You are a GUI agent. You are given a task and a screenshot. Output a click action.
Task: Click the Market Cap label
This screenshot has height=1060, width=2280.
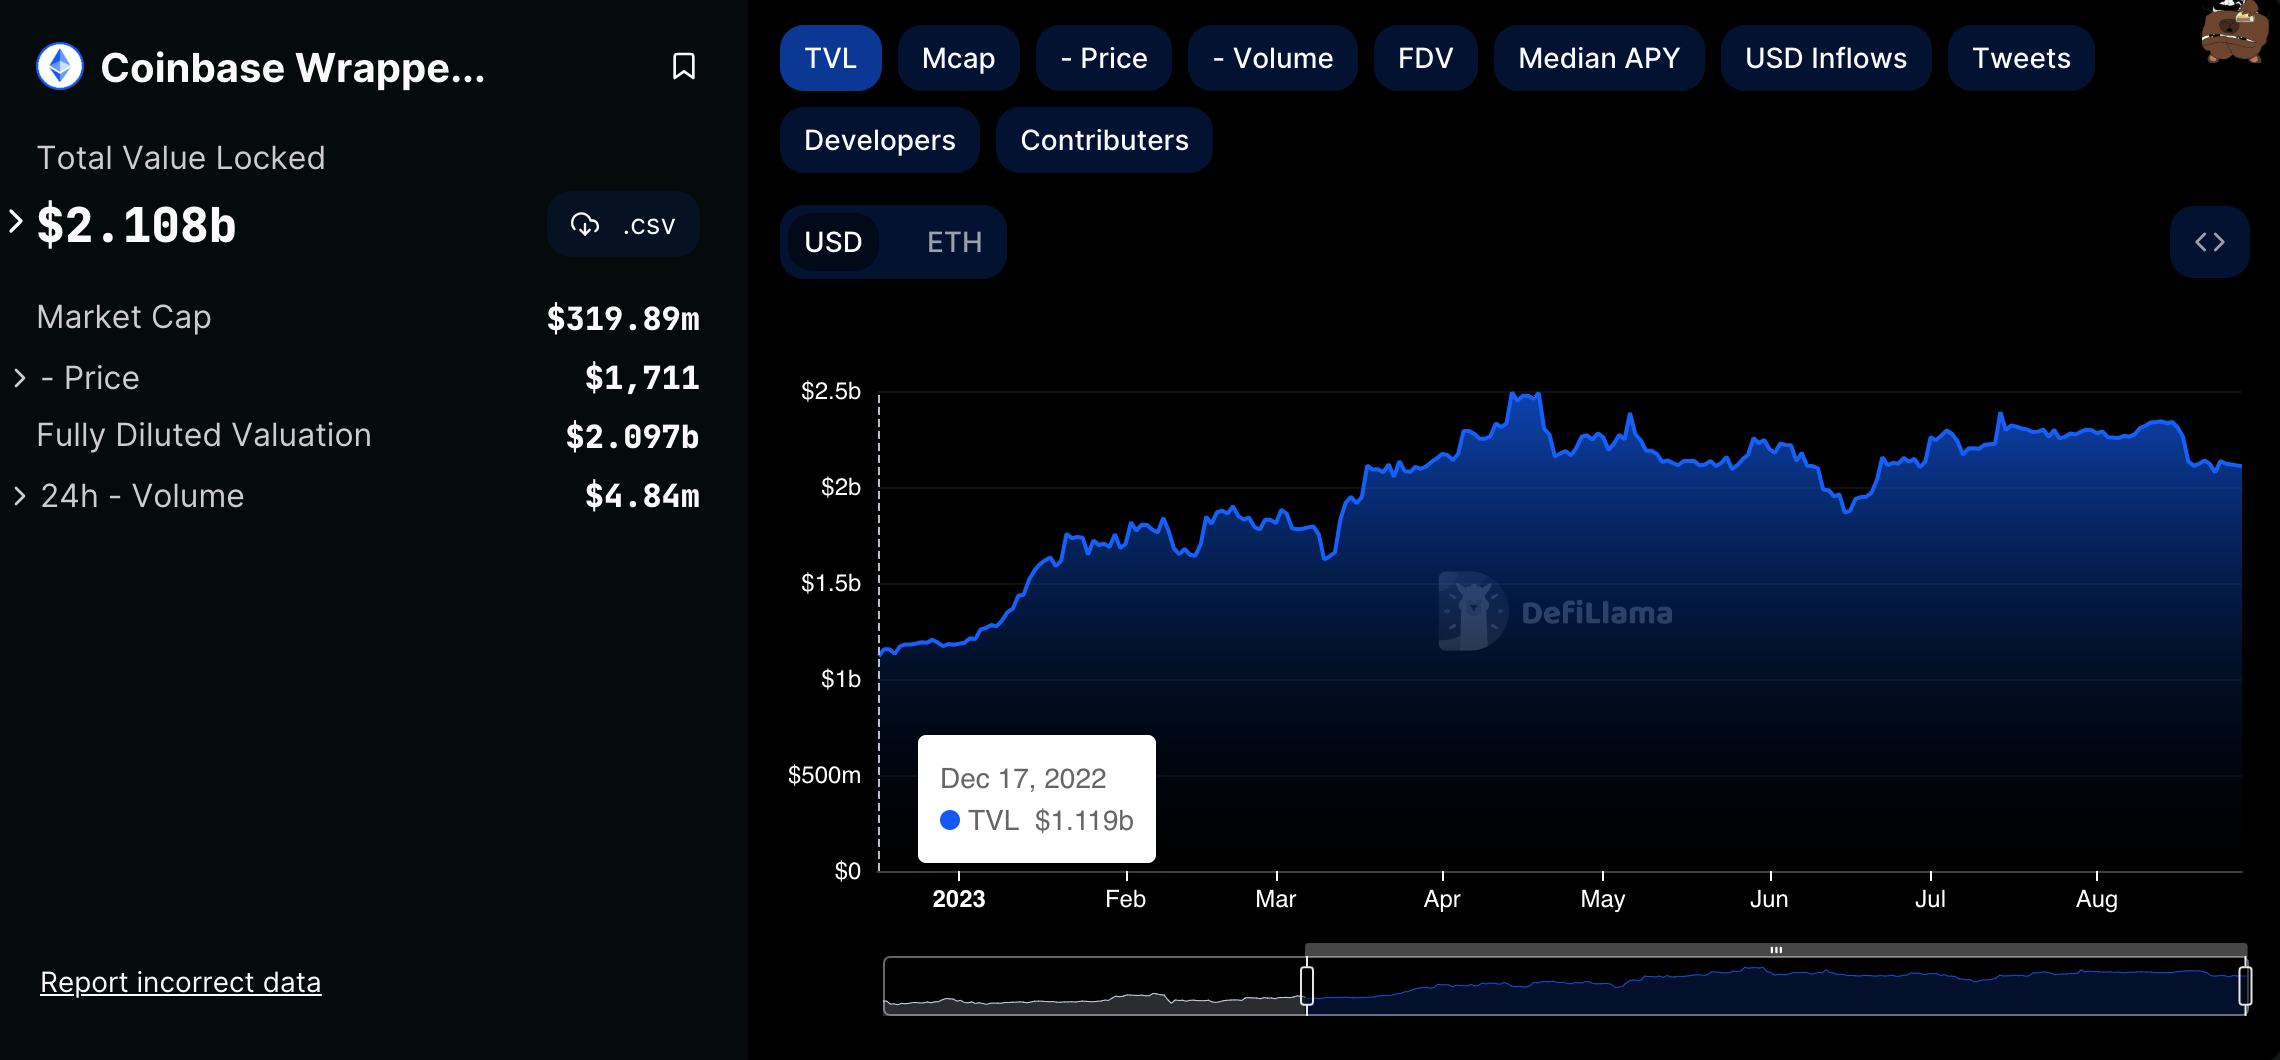point(124,317)
